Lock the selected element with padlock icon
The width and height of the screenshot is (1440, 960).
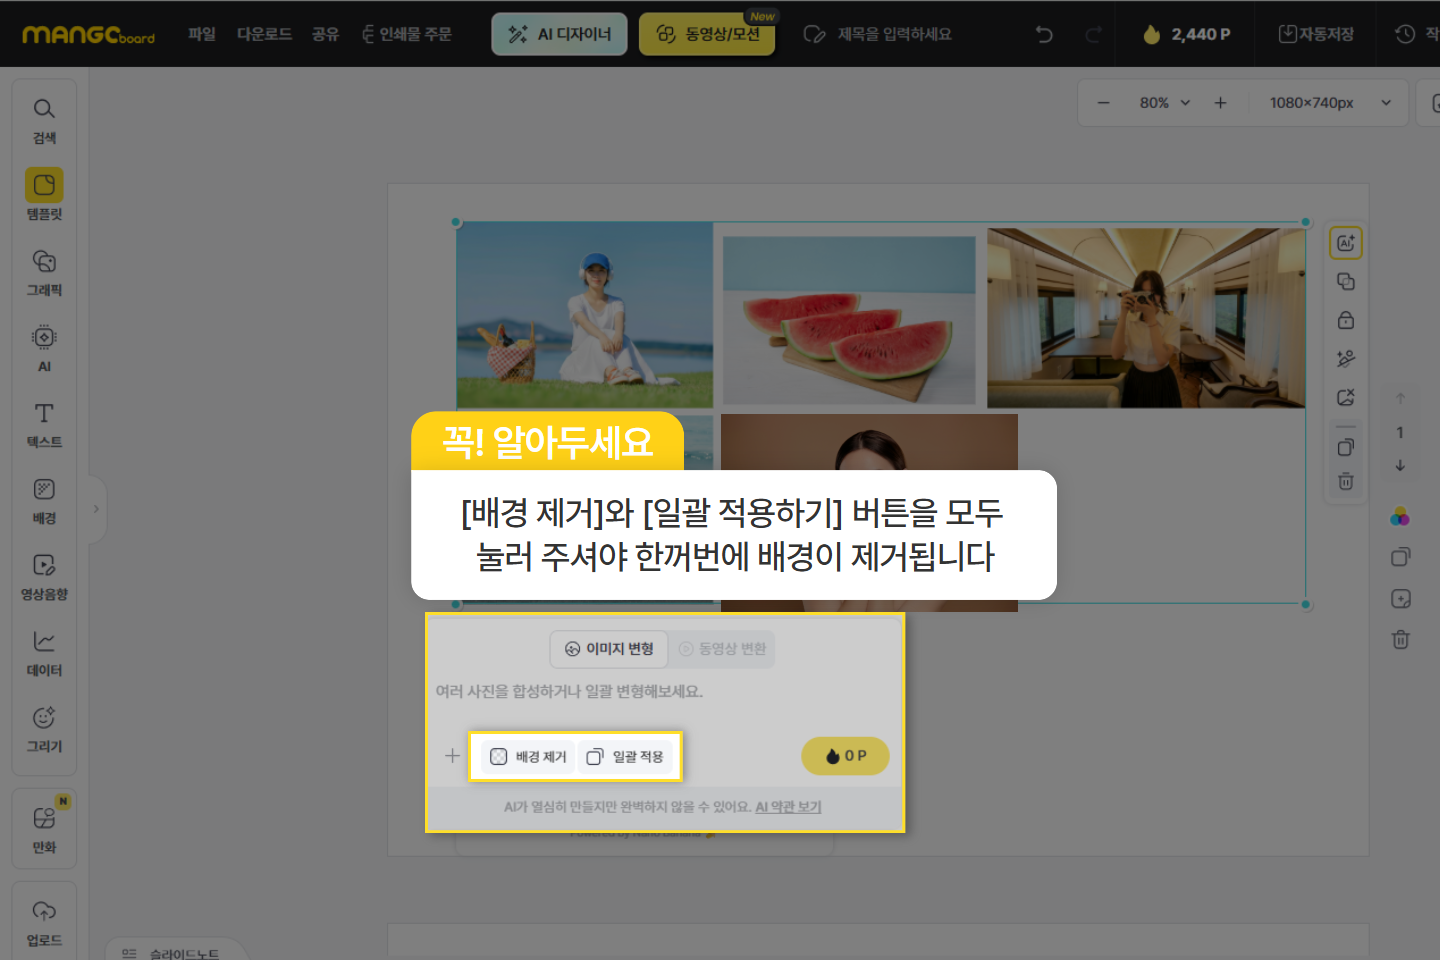(x=1346, y=320)
